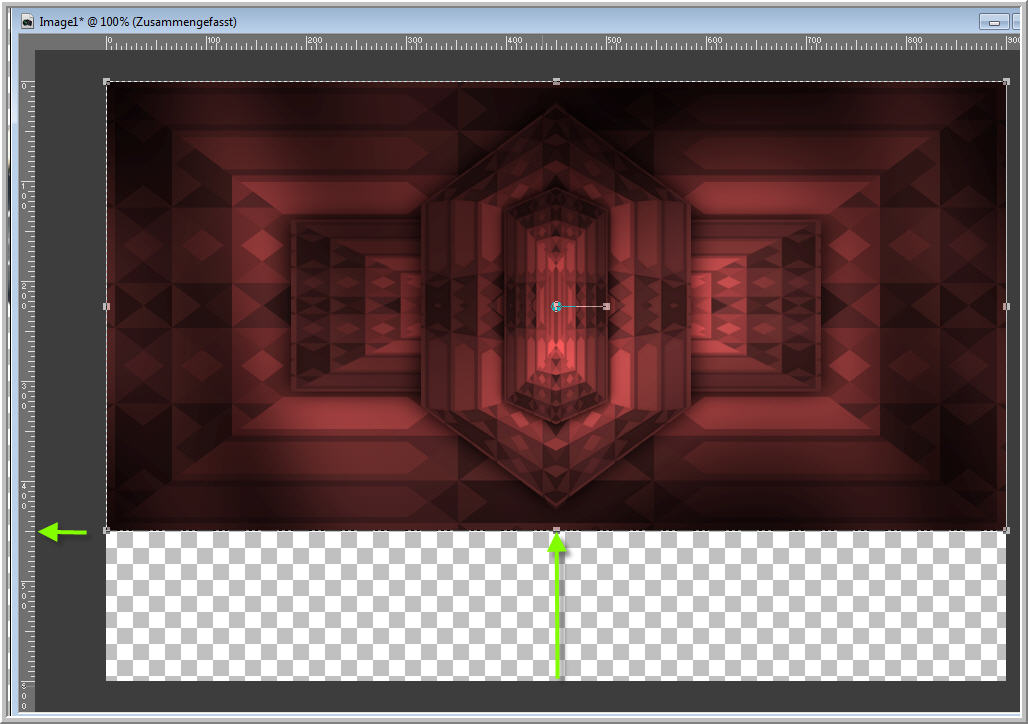This screenshot has width=1028, height=724.
Task: Select the bottom-right corner transform handle
Action: point(1006,530)
